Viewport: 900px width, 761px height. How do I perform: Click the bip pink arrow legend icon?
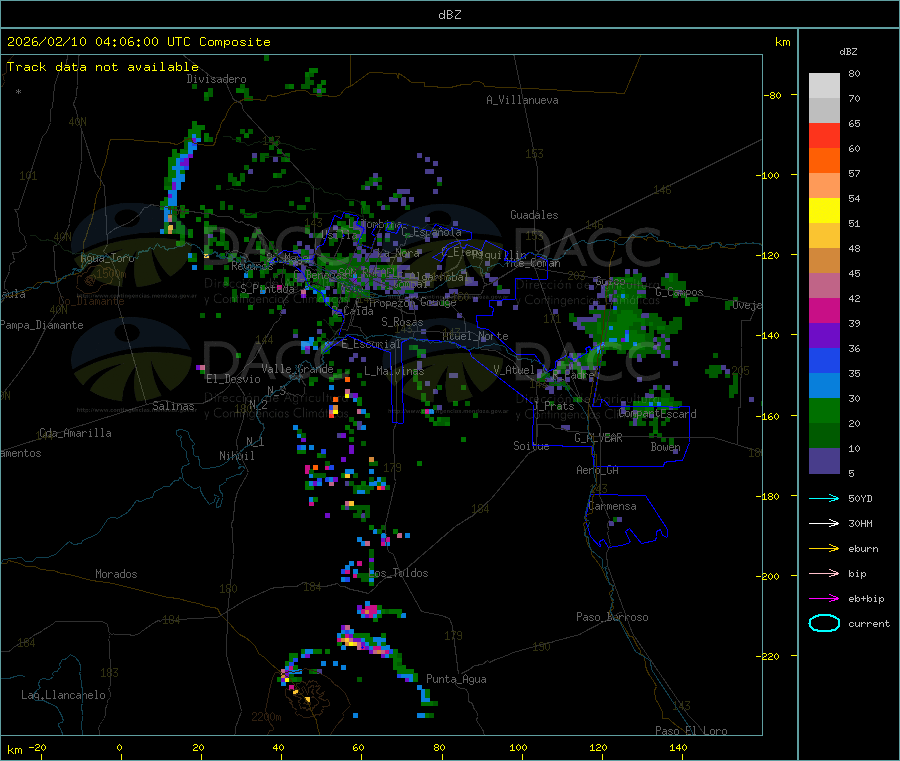point(824,573)
